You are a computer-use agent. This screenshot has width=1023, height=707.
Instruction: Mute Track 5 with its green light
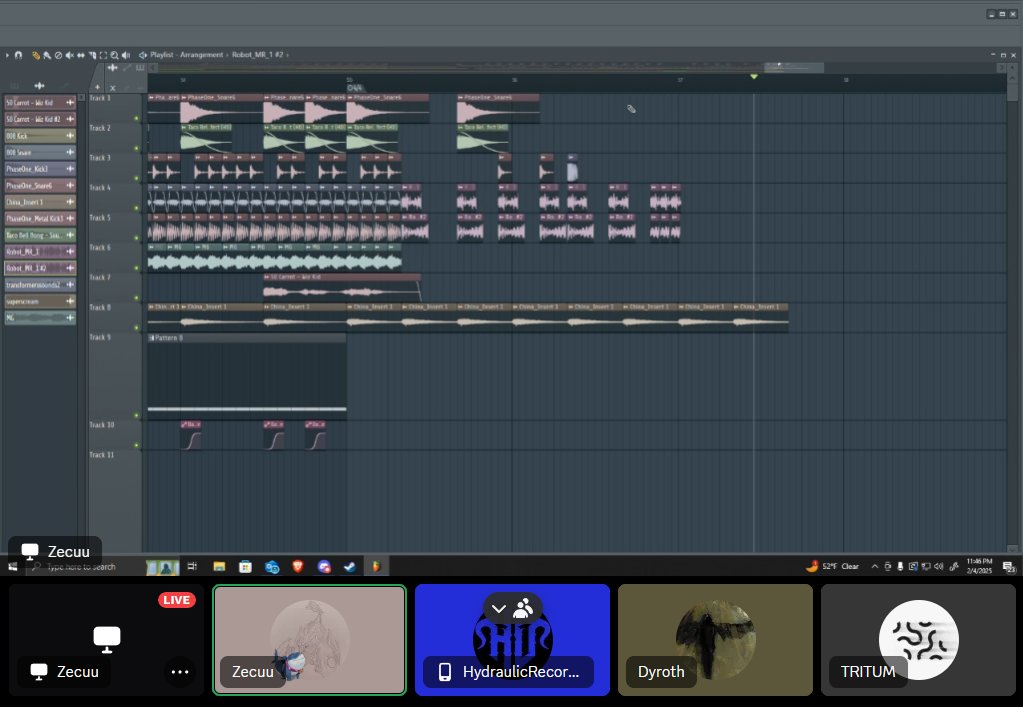click(x=136, y=238)
